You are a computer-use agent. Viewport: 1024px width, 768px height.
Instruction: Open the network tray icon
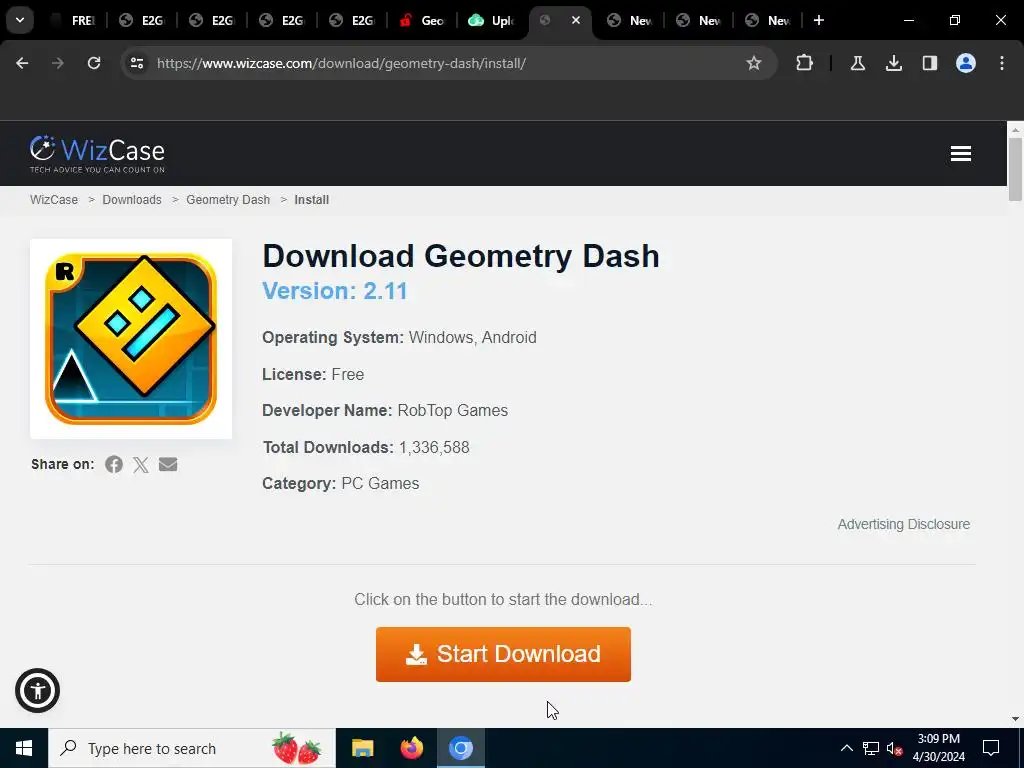(x=871, y=748)
